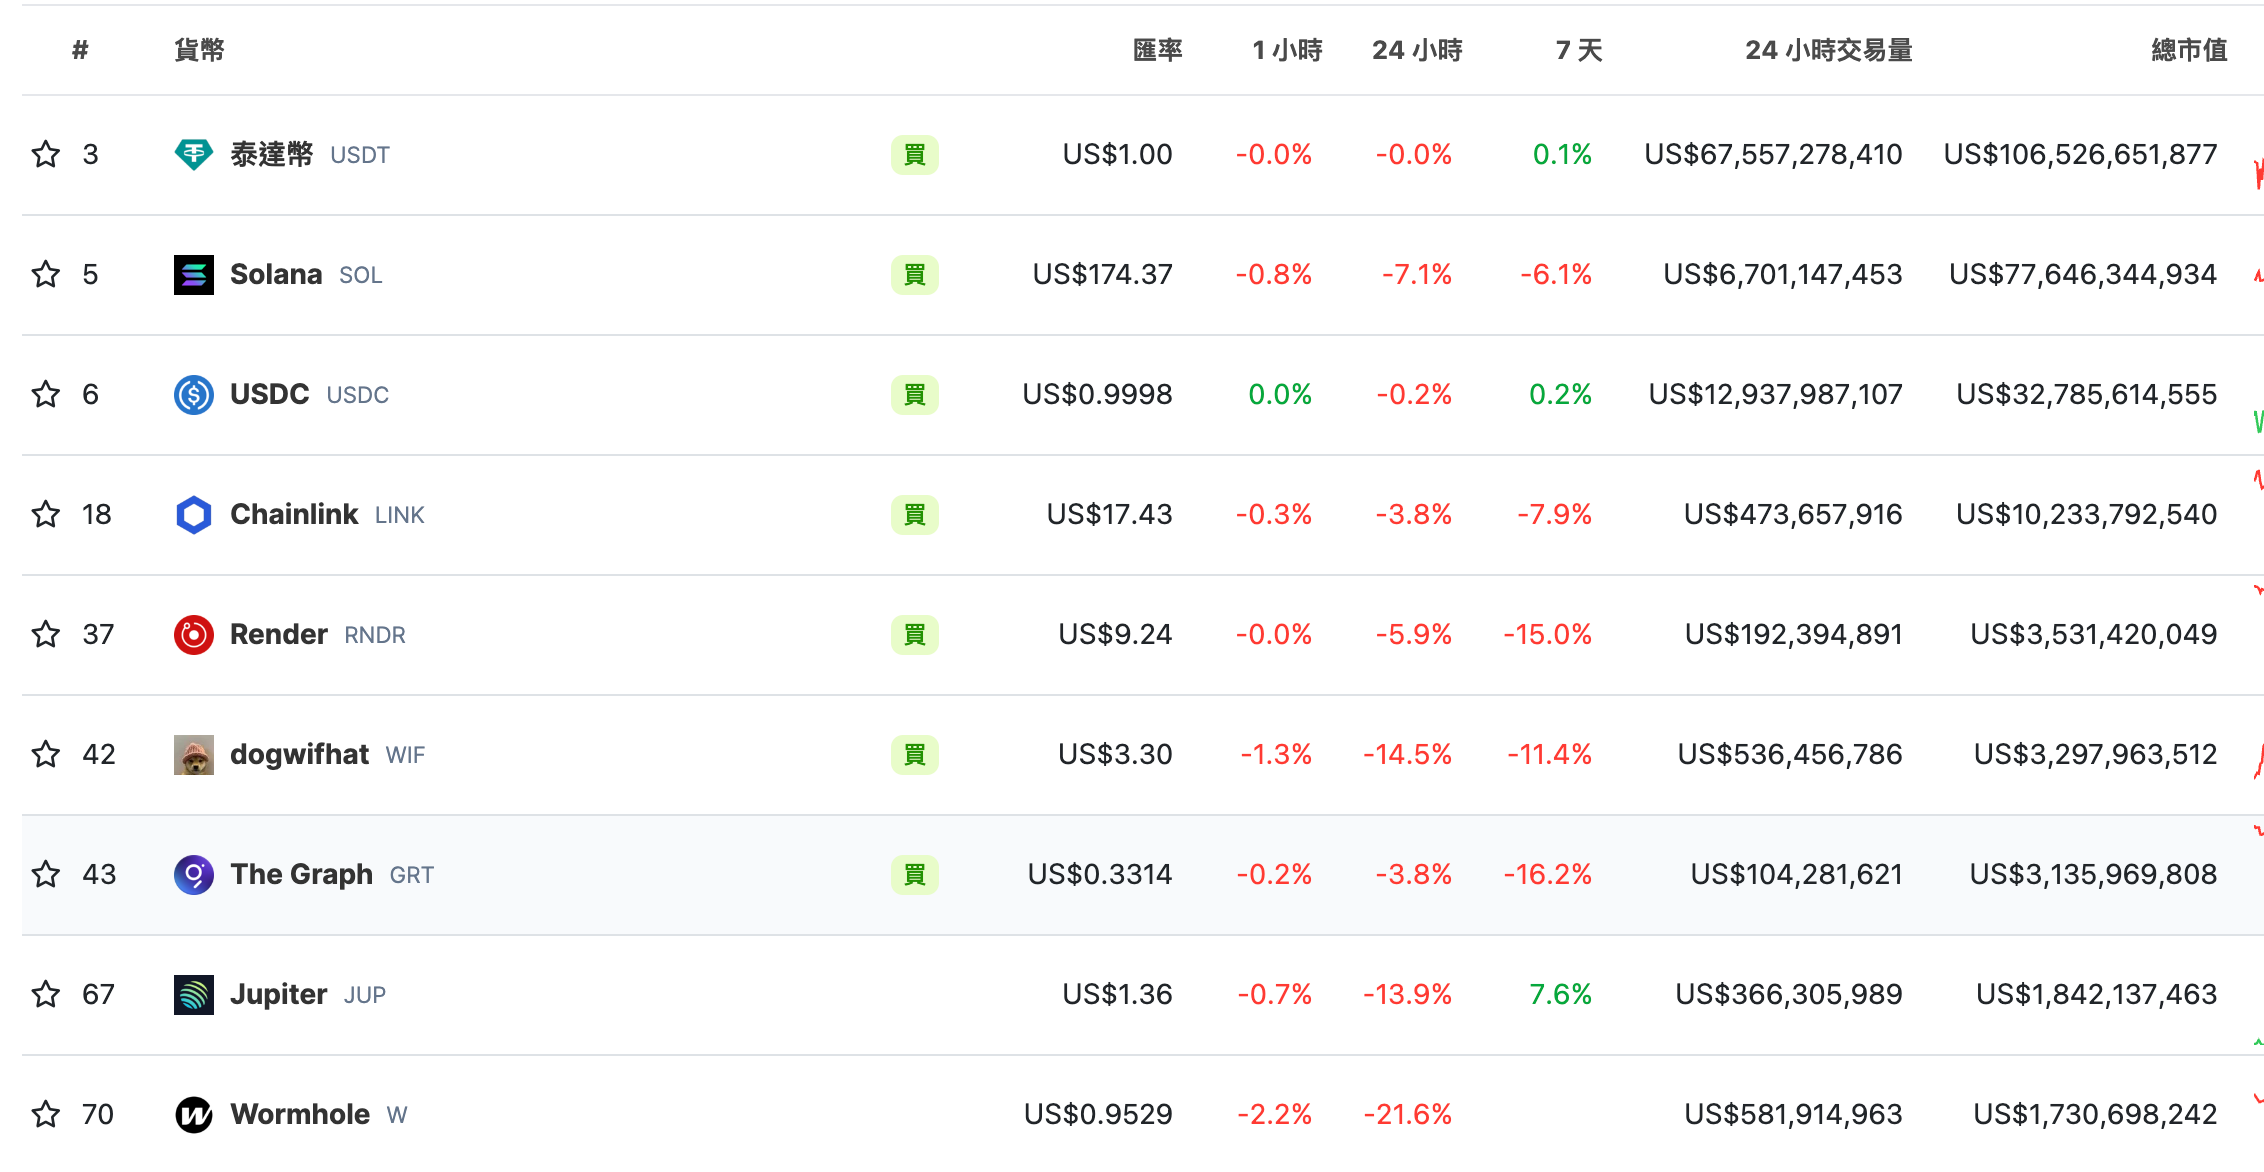Sort by the 24 小時 column header
Image resolution: width=2264 pixels, height=1172 pixels.
(x=1416, y=50)
